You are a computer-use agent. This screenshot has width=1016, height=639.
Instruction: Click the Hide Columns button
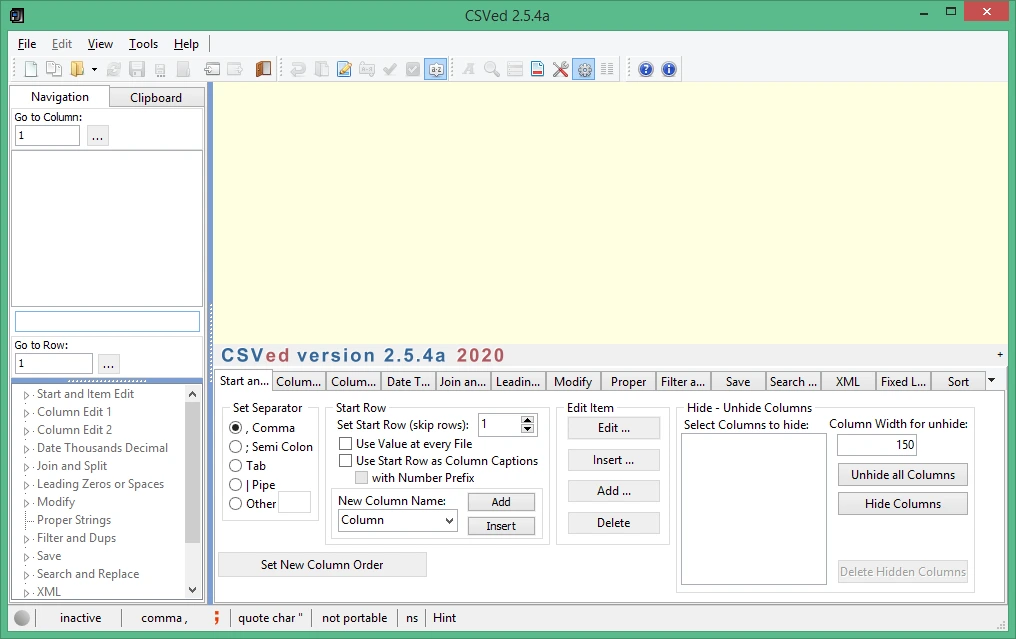(903, 504)
